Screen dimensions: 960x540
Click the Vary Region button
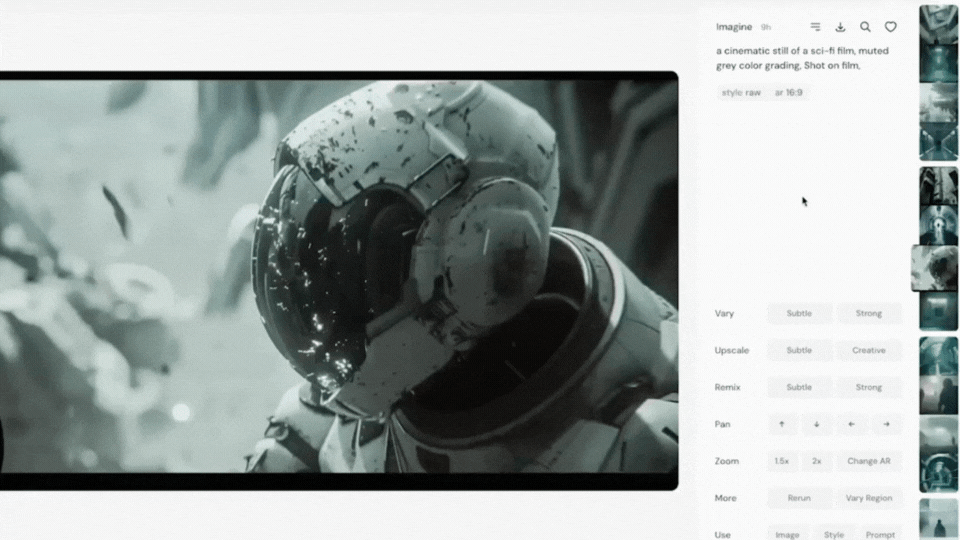869,498
